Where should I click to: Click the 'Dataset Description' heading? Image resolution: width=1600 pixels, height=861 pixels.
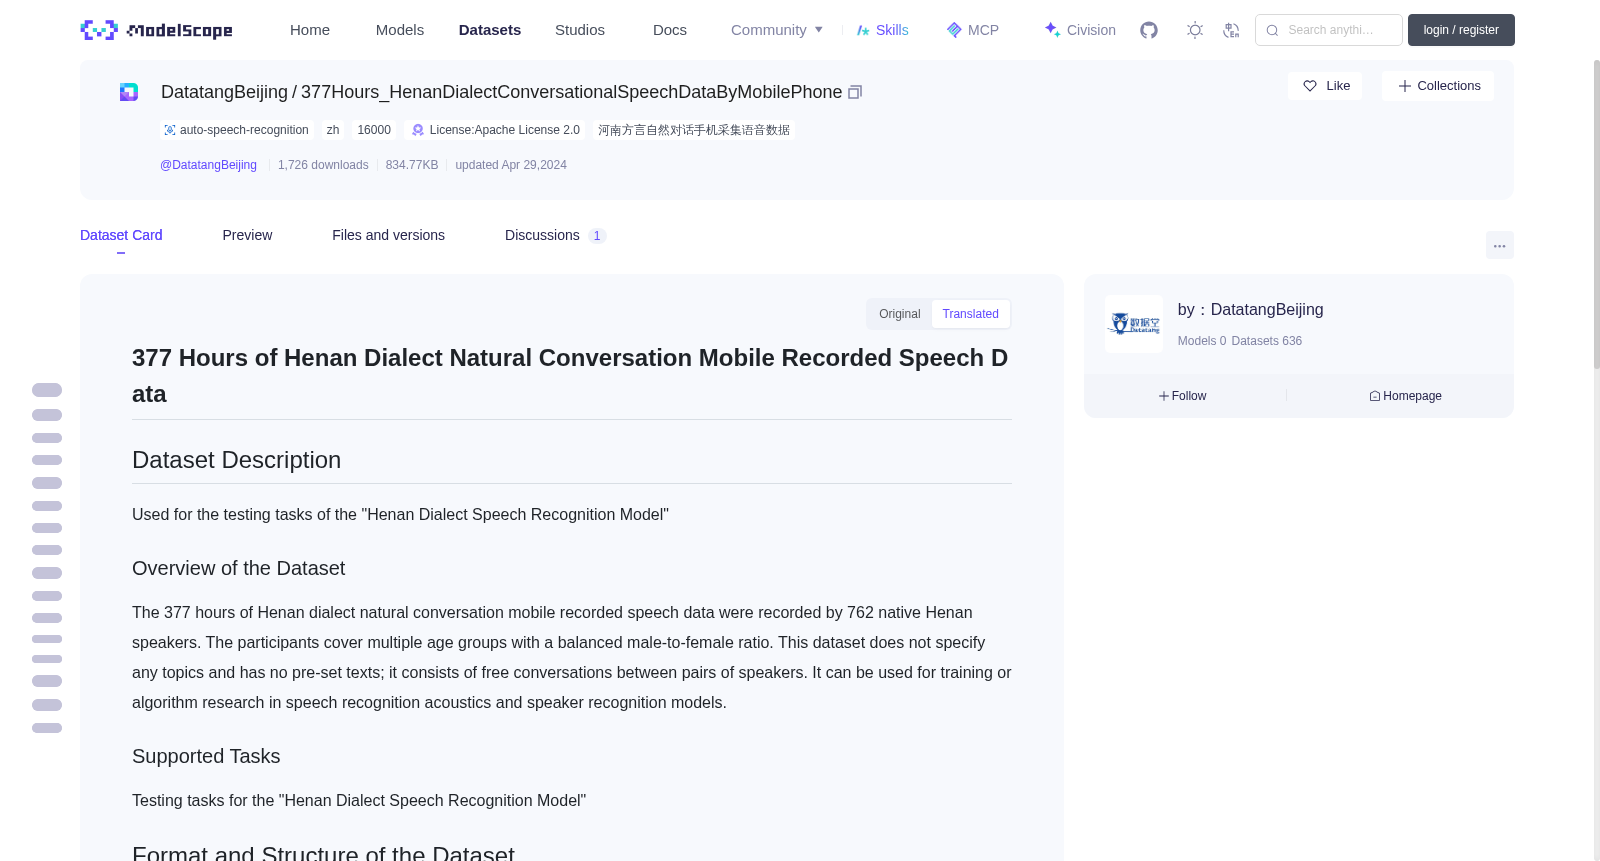click(236, 460)
